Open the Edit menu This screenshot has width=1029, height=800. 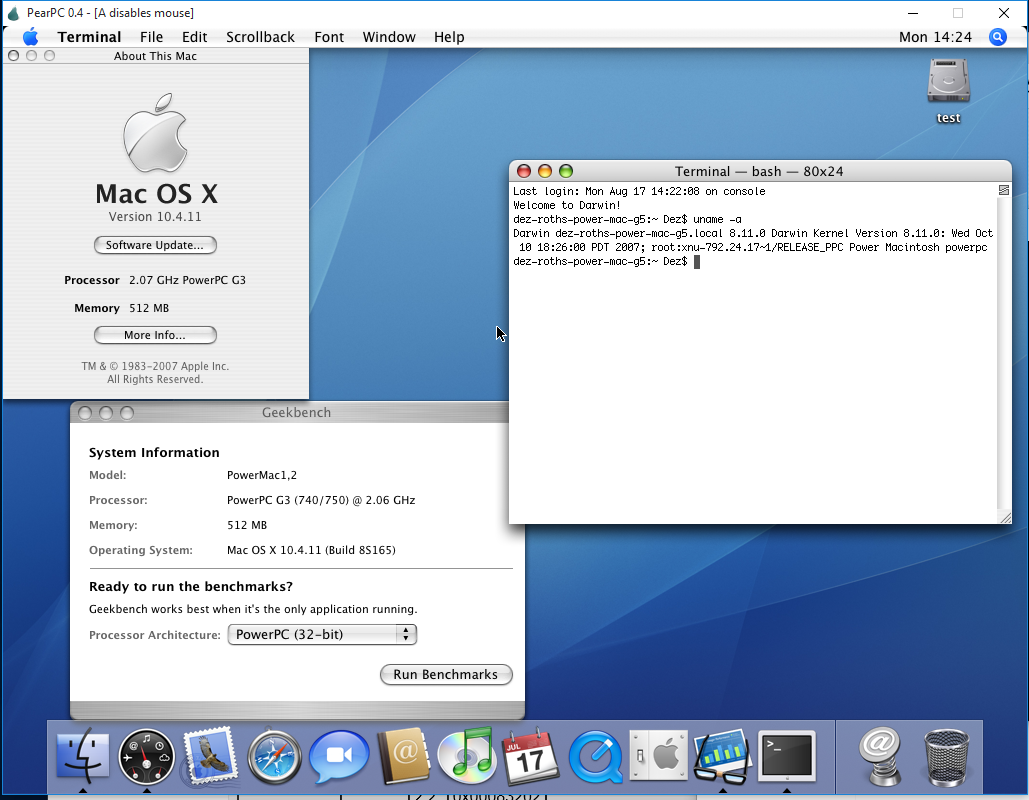[194, 37]
